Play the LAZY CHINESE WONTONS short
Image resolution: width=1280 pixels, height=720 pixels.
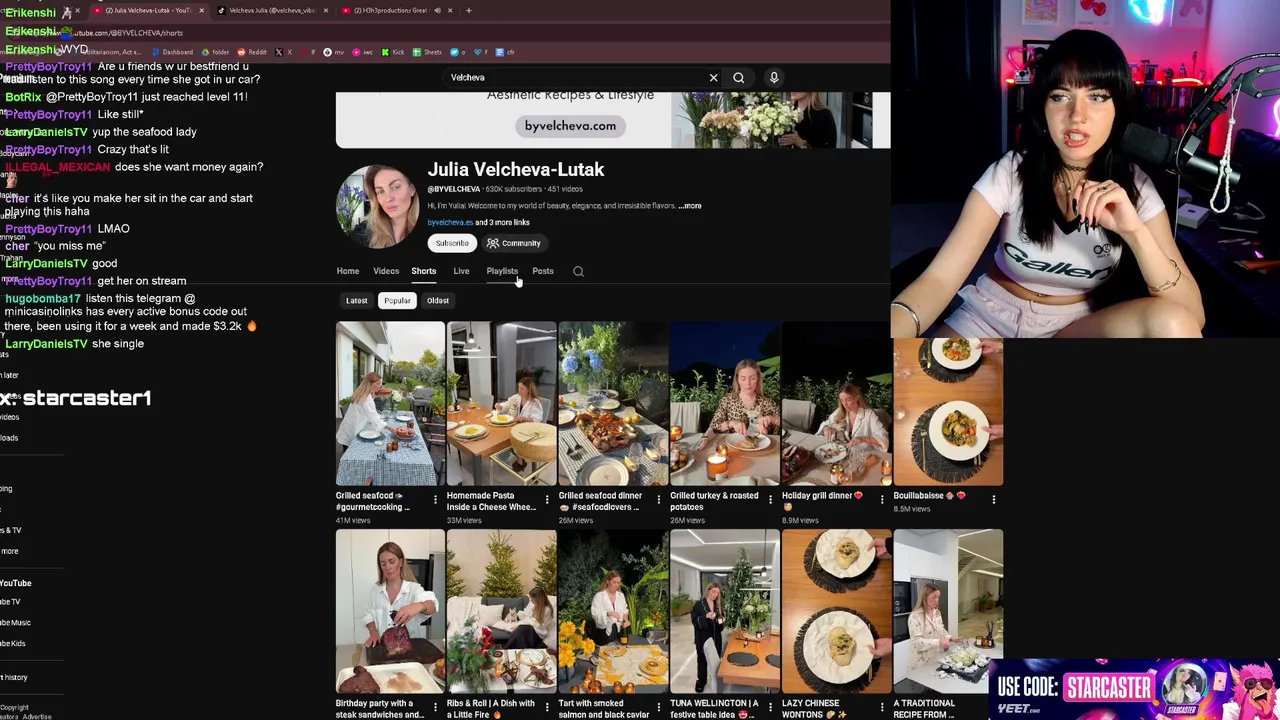(836, 611)
